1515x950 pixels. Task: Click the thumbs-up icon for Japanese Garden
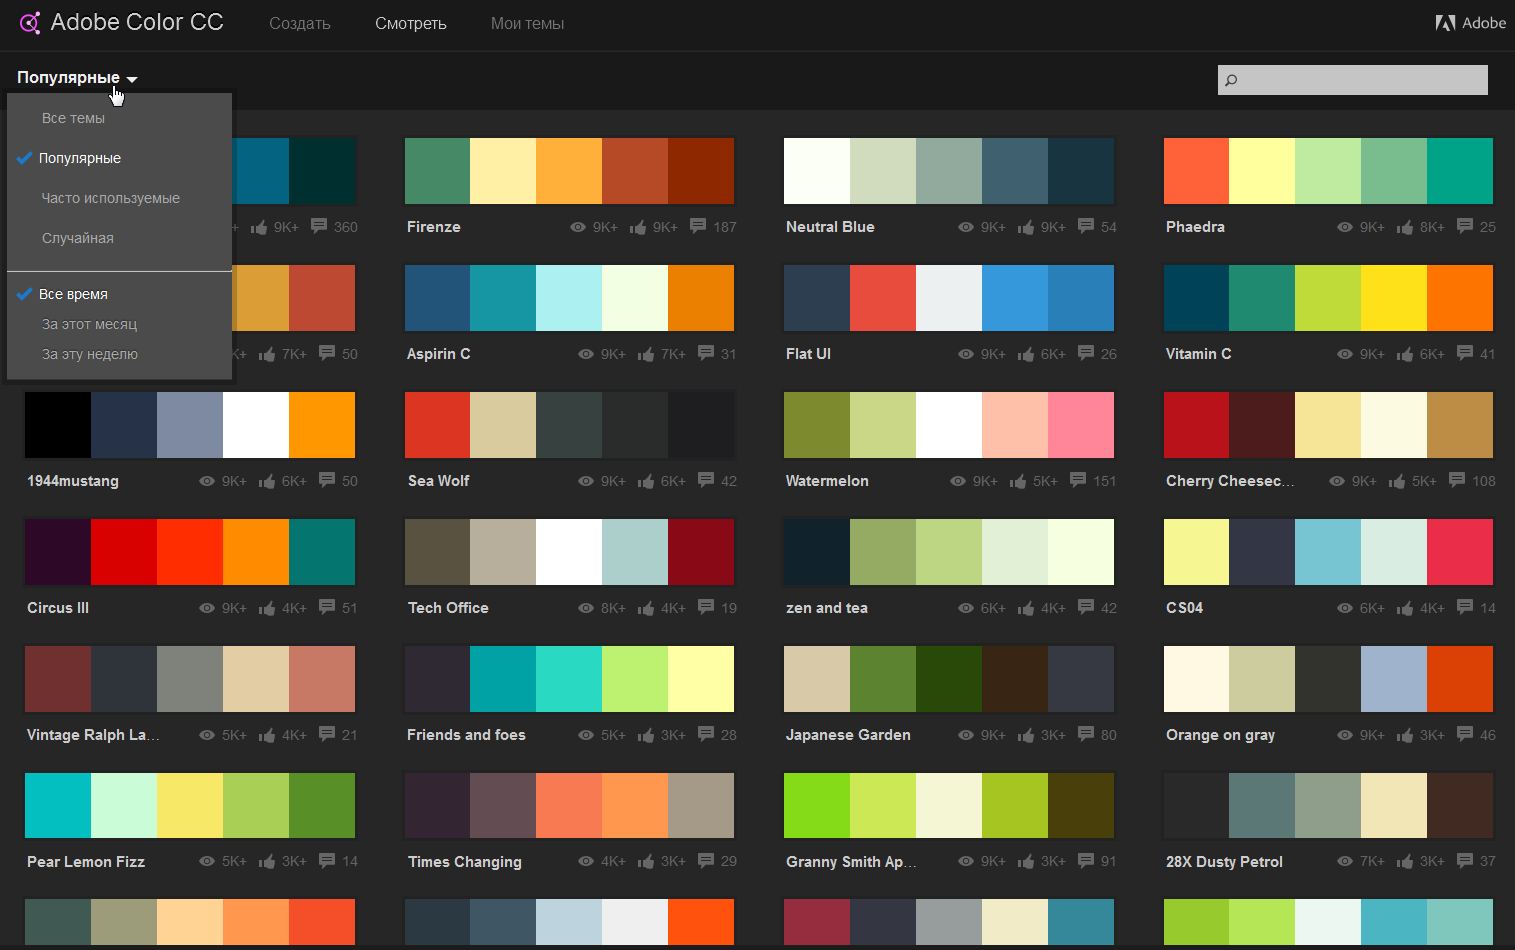point(1026,735)
